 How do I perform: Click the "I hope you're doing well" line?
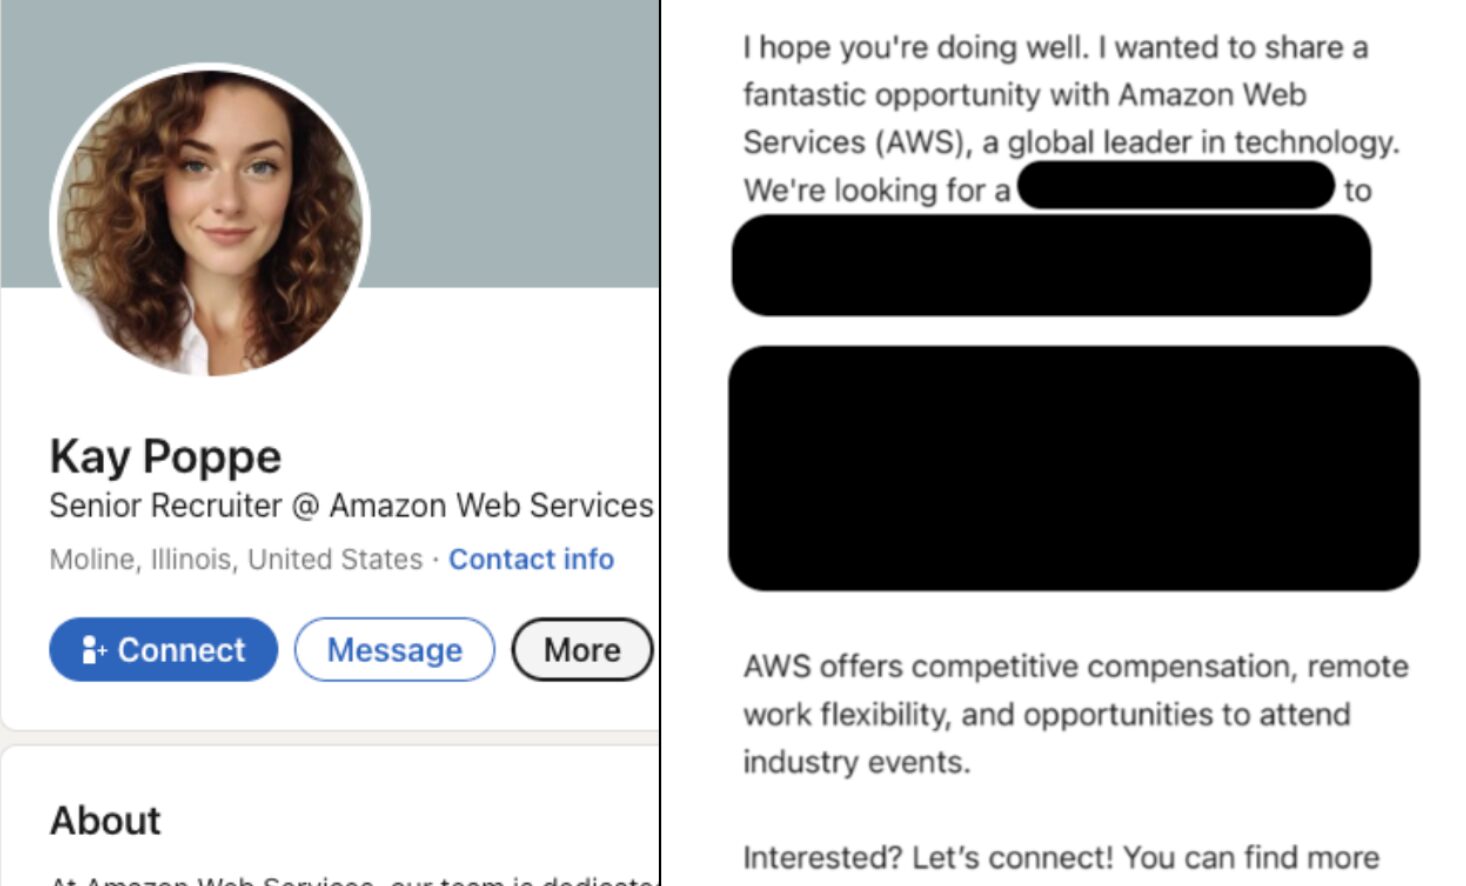tap(1055, 47)
